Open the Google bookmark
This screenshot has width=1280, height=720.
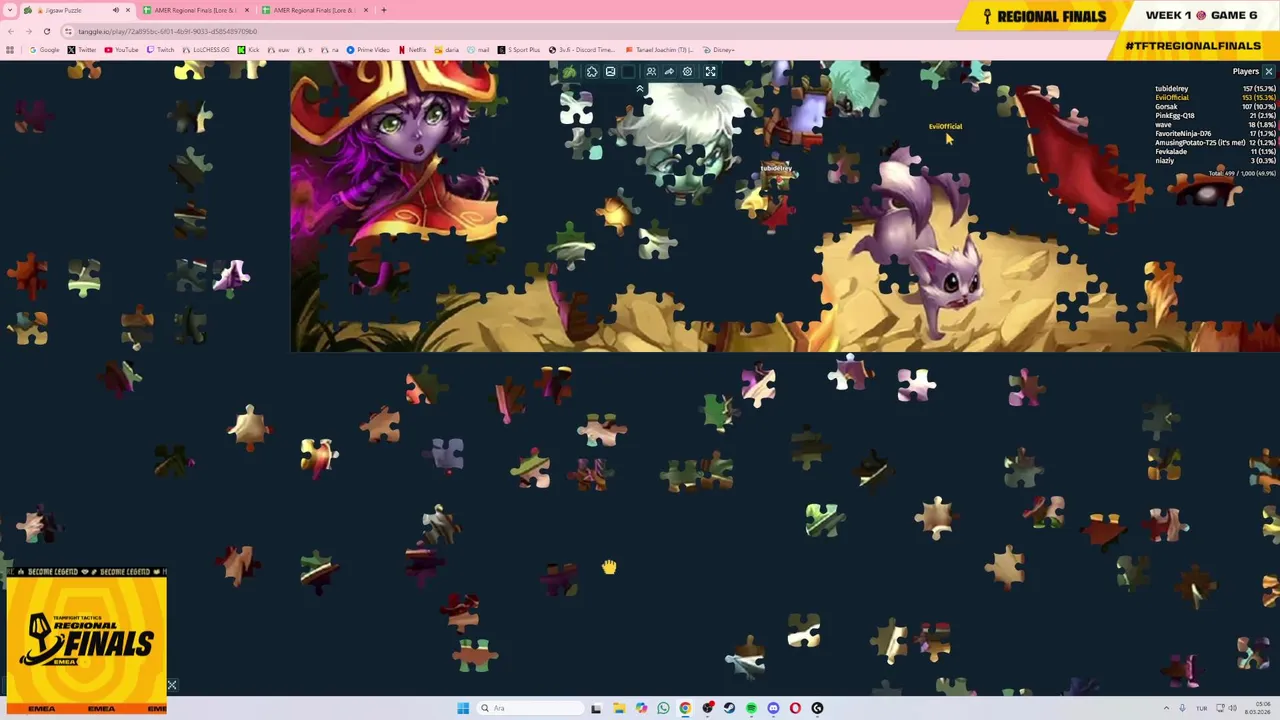click(44, 50)
